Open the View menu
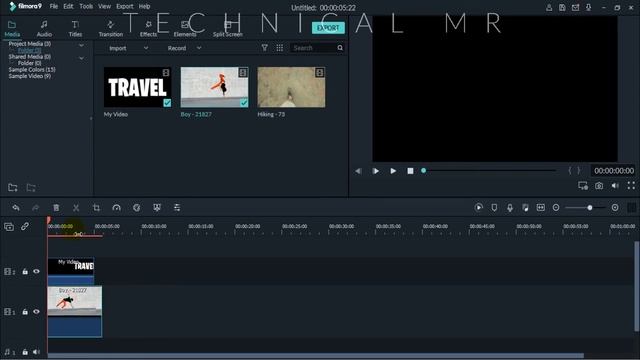The height and width of the screenshot is (360, 640). point(104,7)
